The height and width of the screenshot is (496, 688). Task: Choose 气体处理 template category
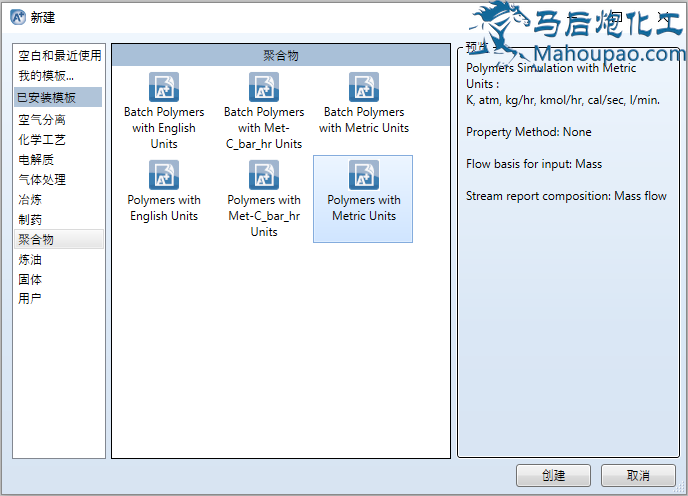point(42,180)
